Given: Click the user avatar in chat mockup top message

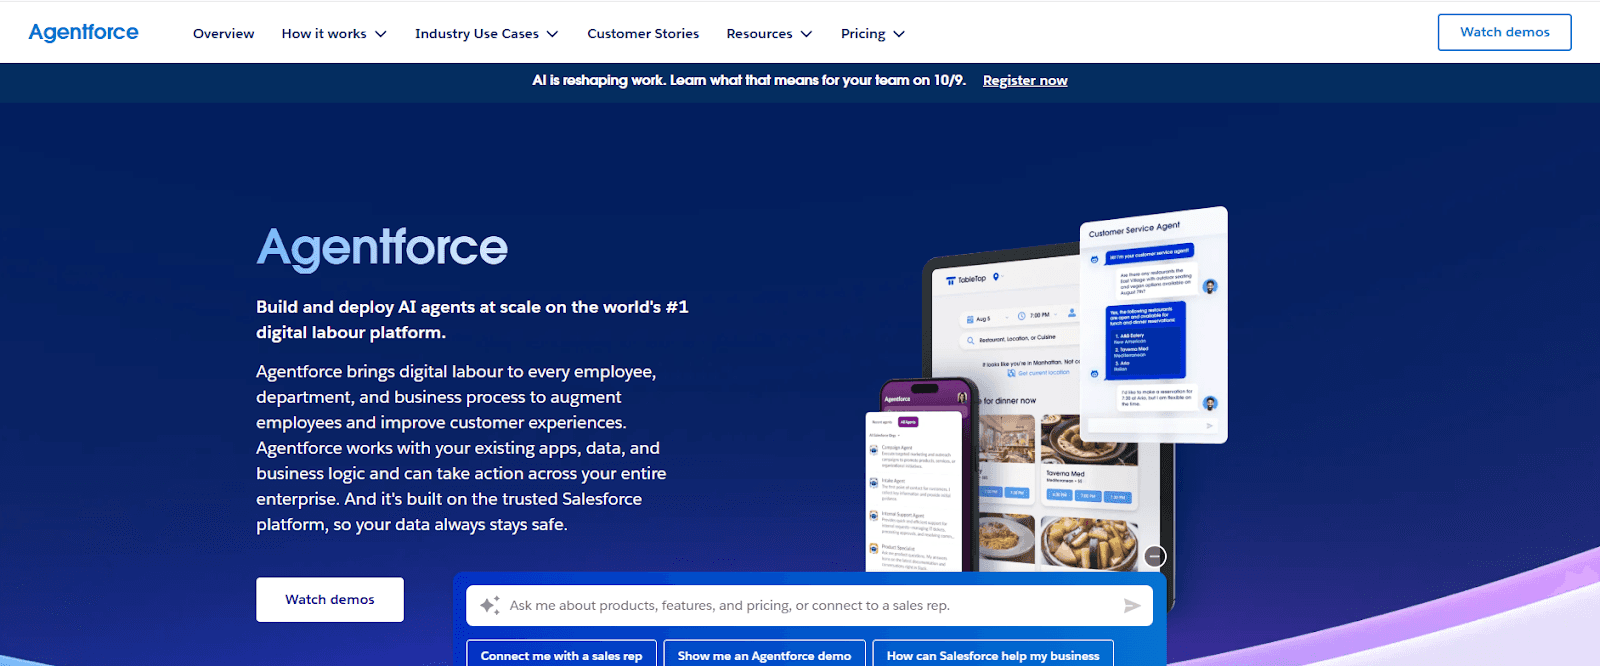Looking at the screenshot, I should pyautogui.click(x=1210, y=286).
